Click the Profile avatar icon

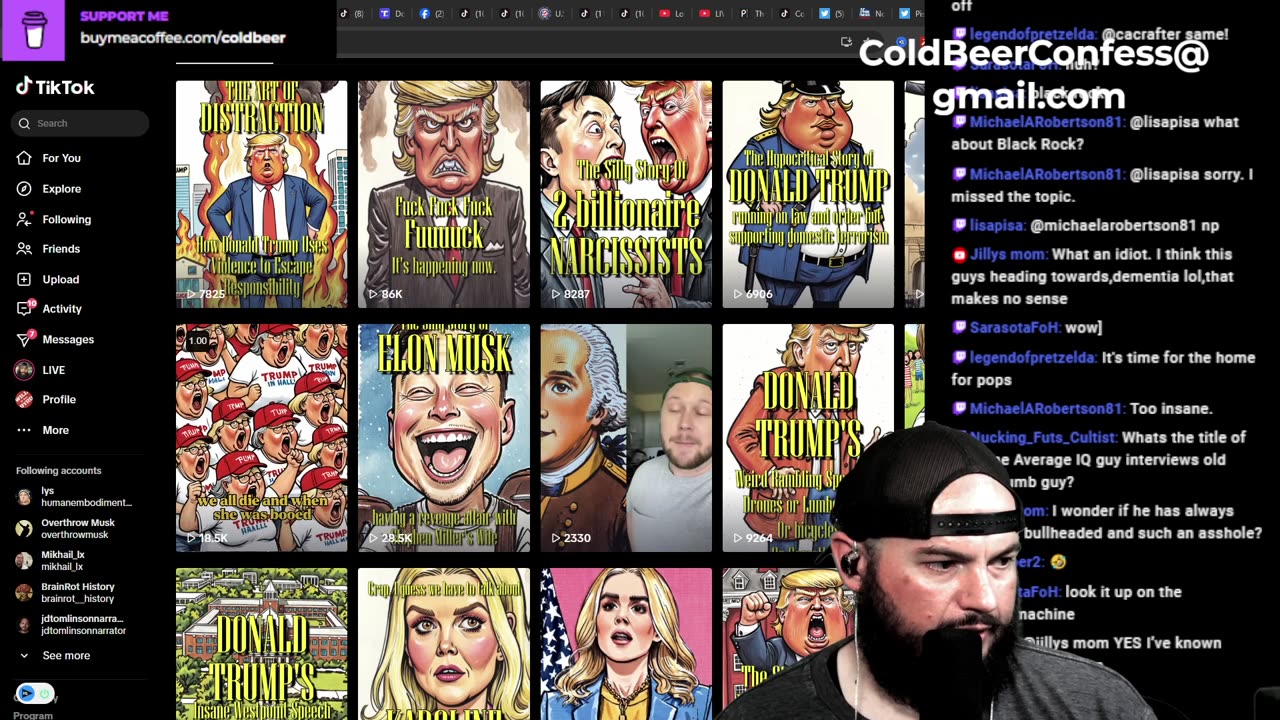(24, 399)
